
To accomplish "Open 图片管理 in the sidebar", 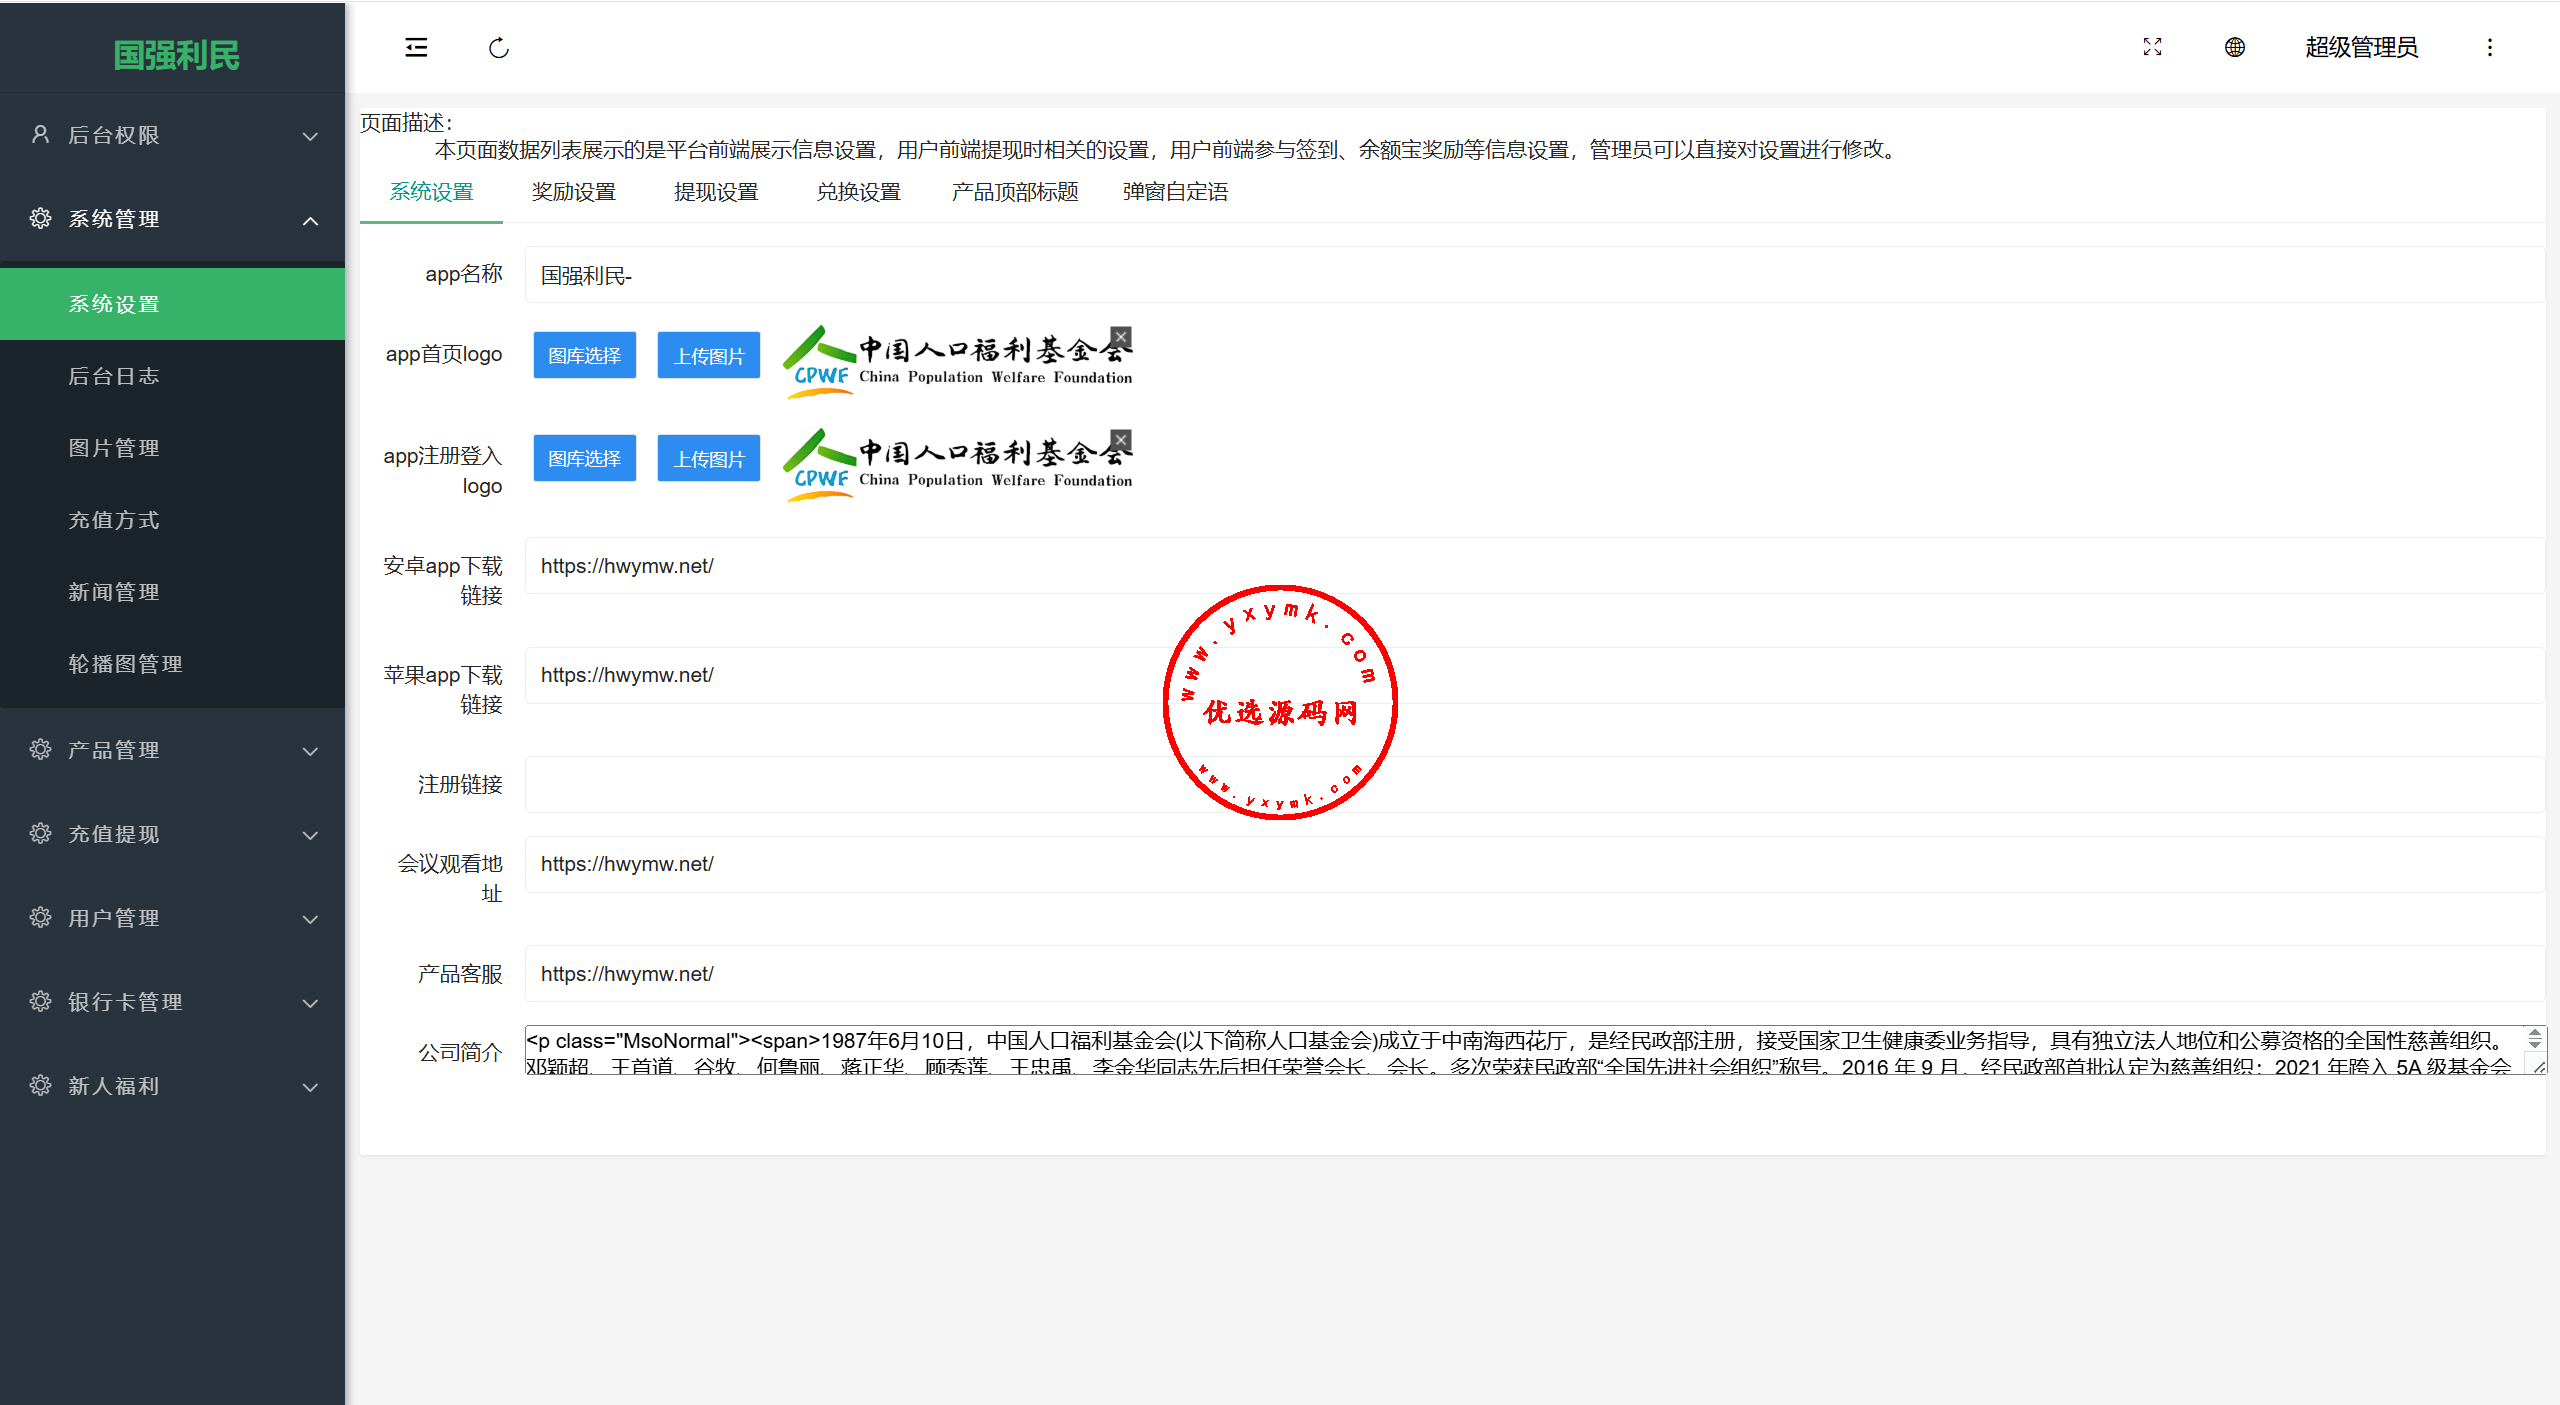I will point(172,448).
